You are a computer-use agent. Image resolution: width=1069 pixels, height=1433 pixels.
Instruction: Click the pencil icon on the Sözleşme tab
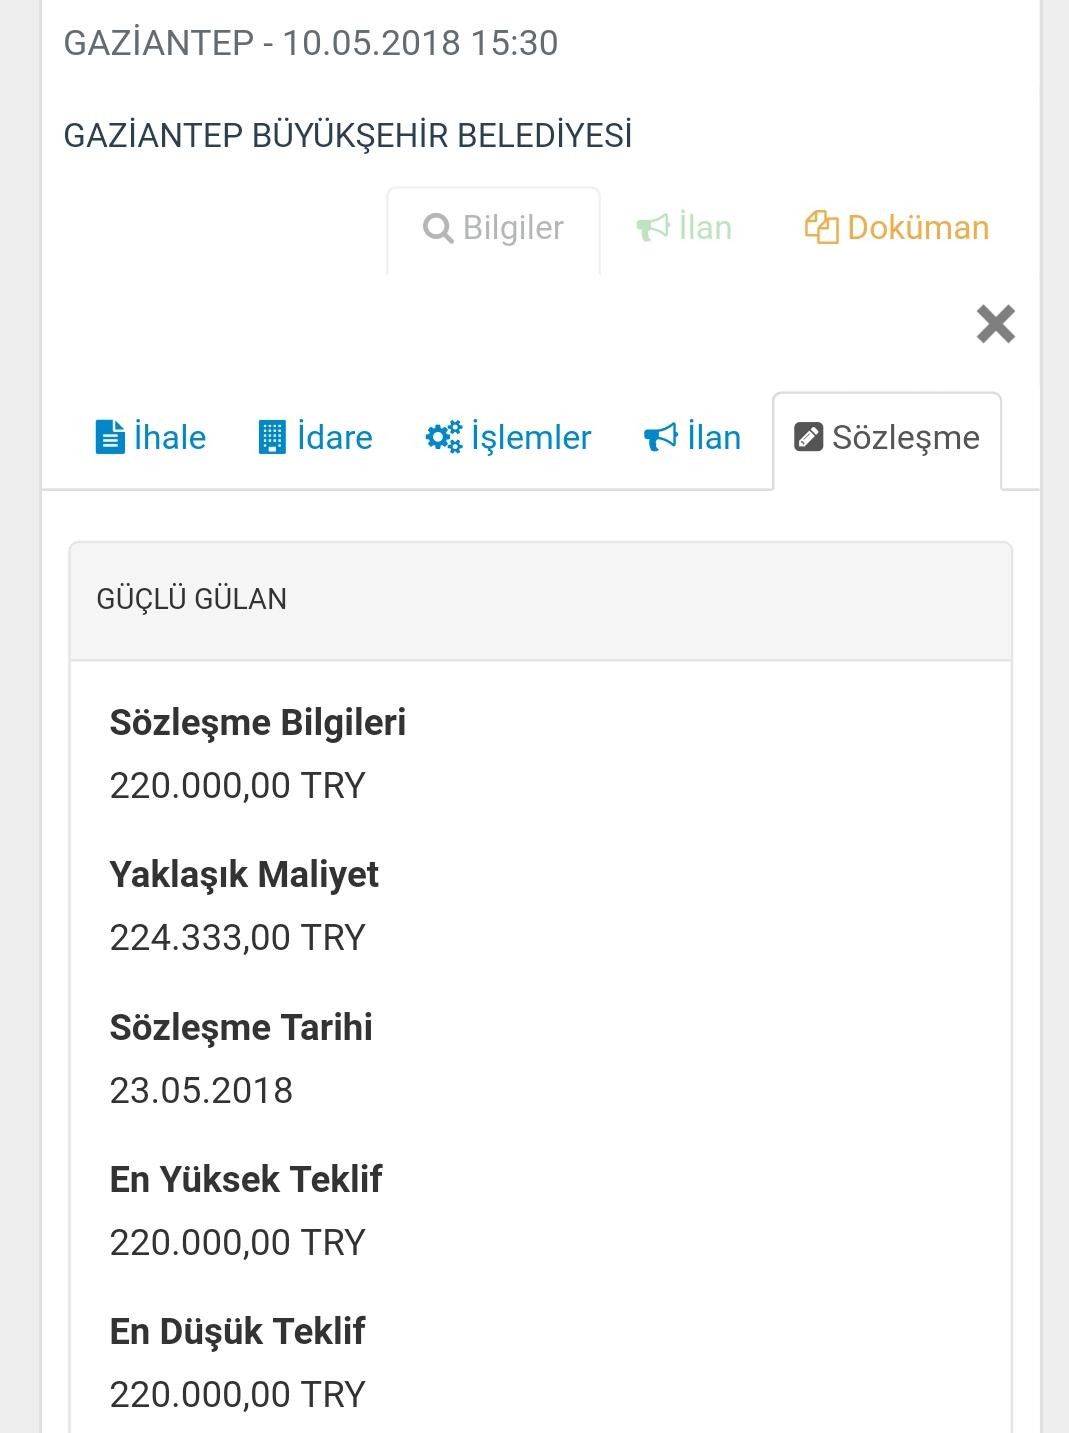808,436
